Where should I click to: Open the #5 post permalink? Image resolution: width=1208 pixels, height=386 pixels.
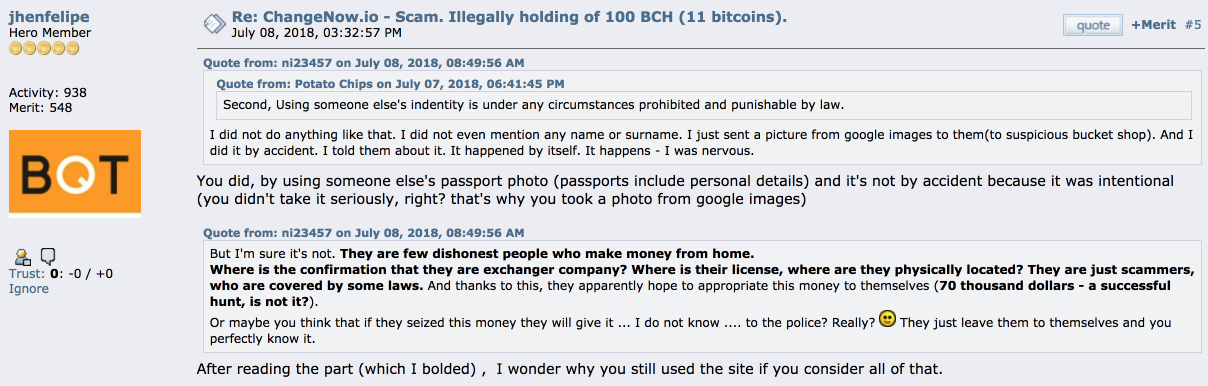[x=1192, y=24]
